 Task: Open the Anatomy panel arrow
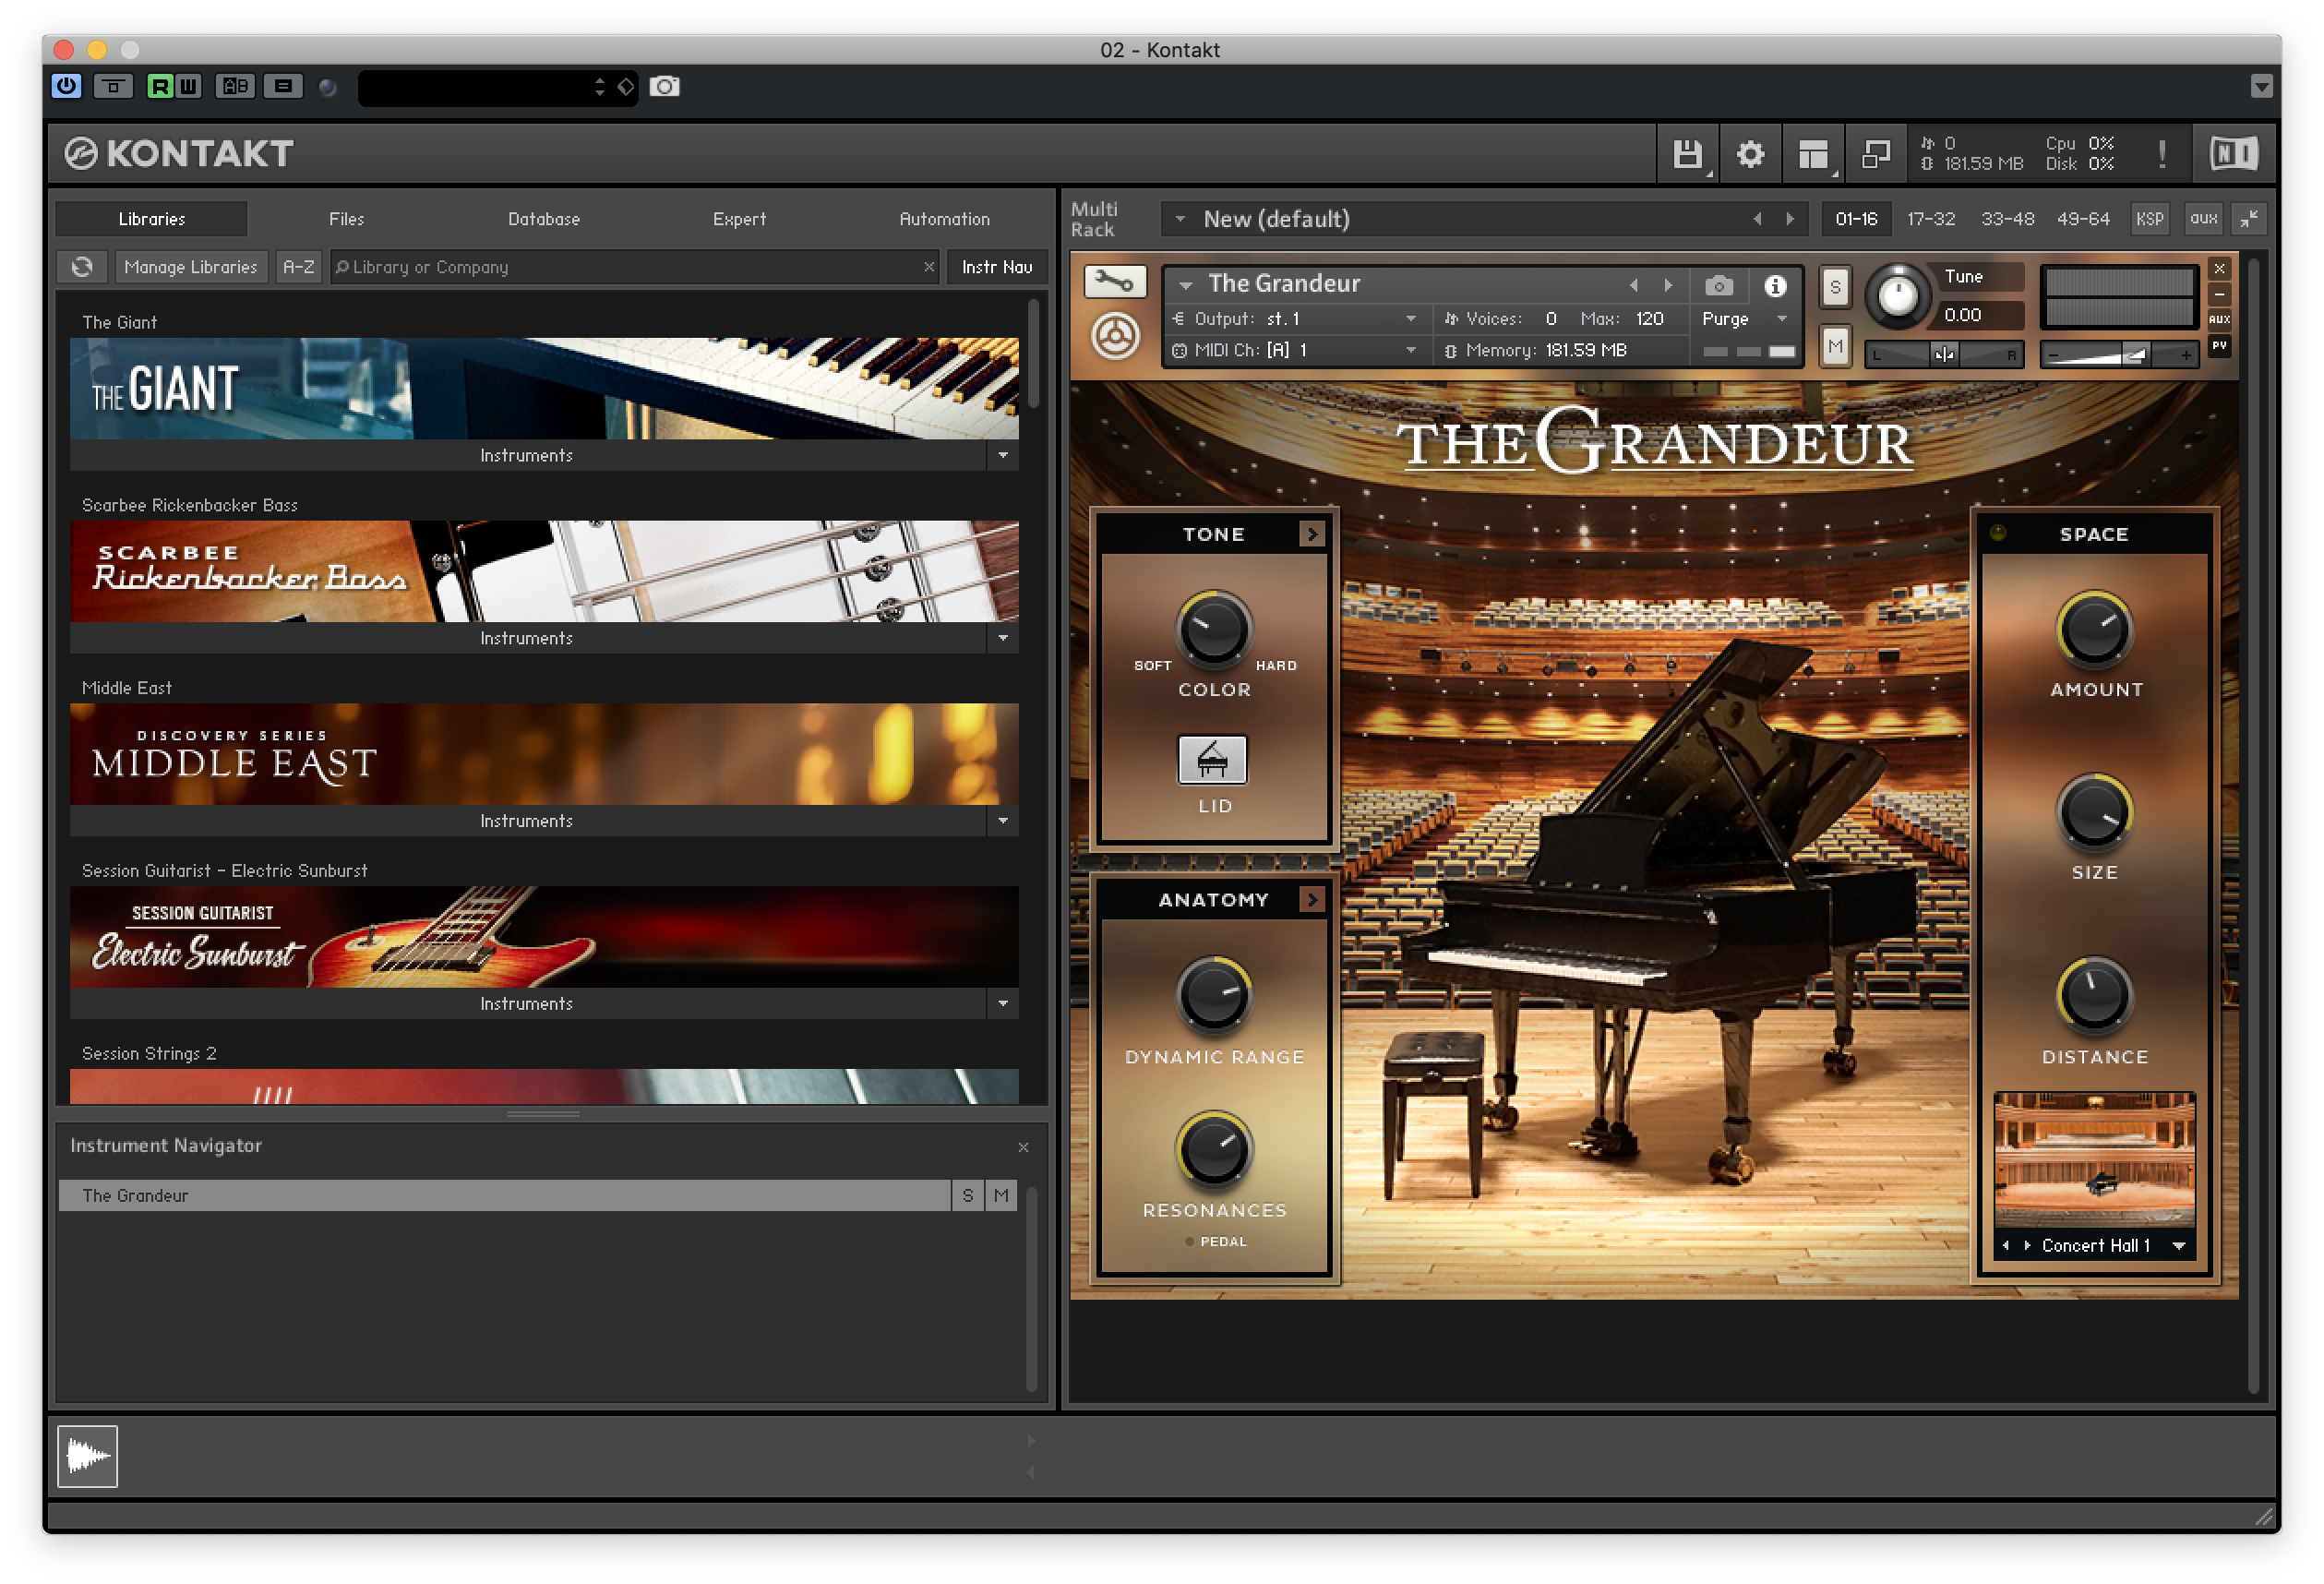(1312, 899)
